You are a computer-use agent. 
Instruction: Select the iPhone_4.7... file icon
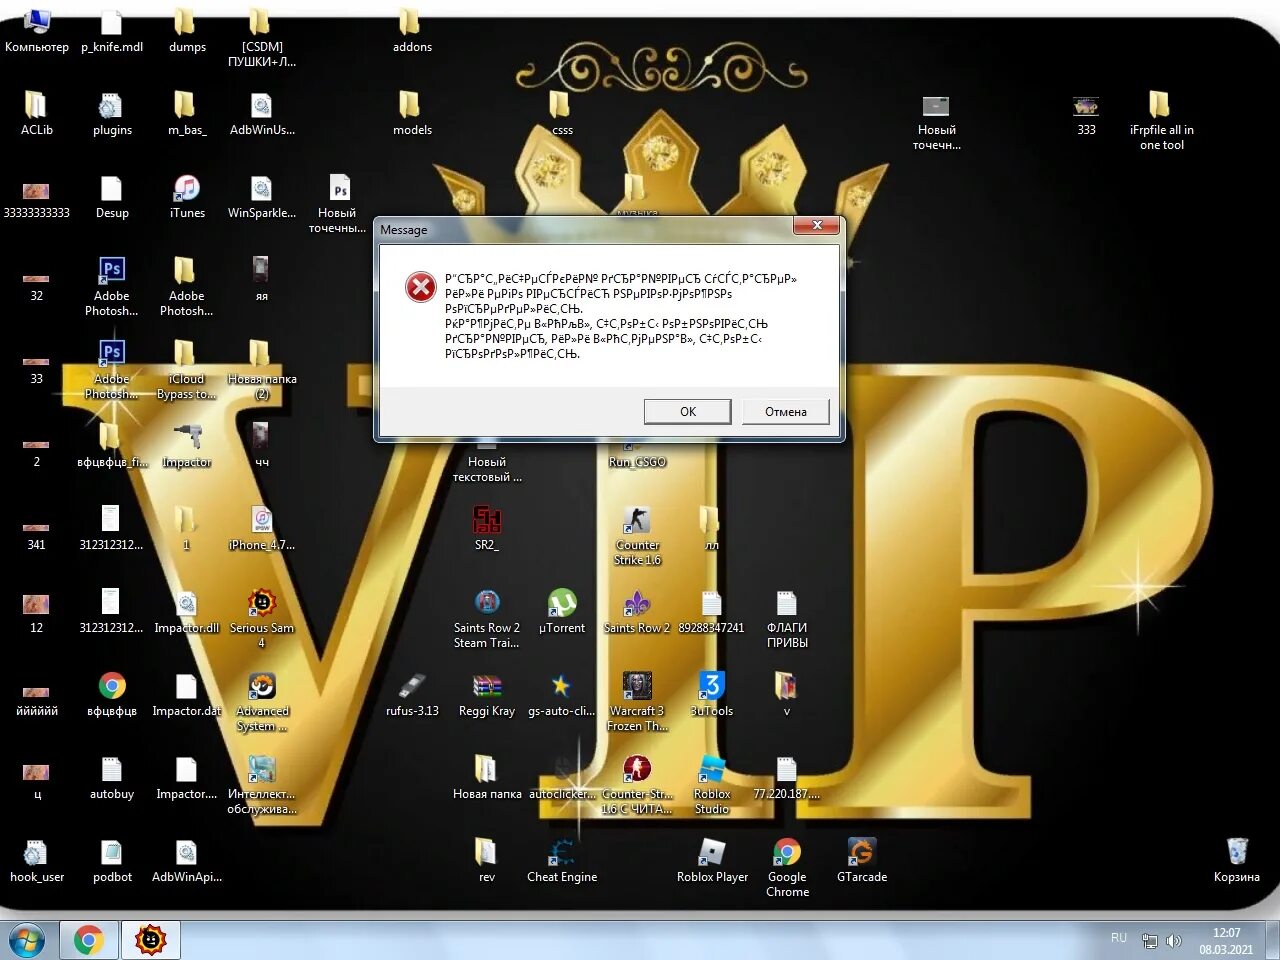click(x=262, y=528)
